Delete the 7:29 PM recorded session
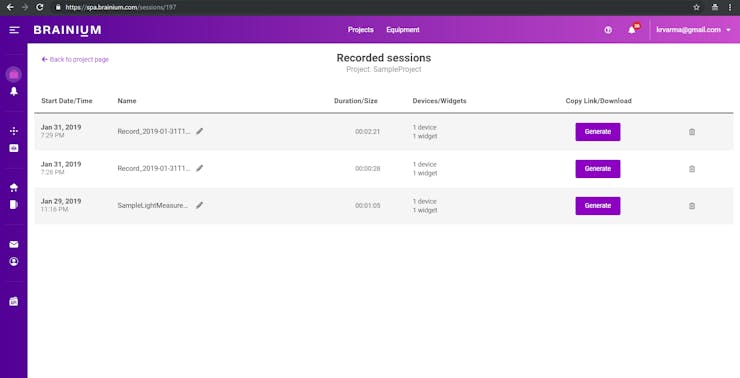The width and height of the screenshot is (740, 378). (692, 132)
